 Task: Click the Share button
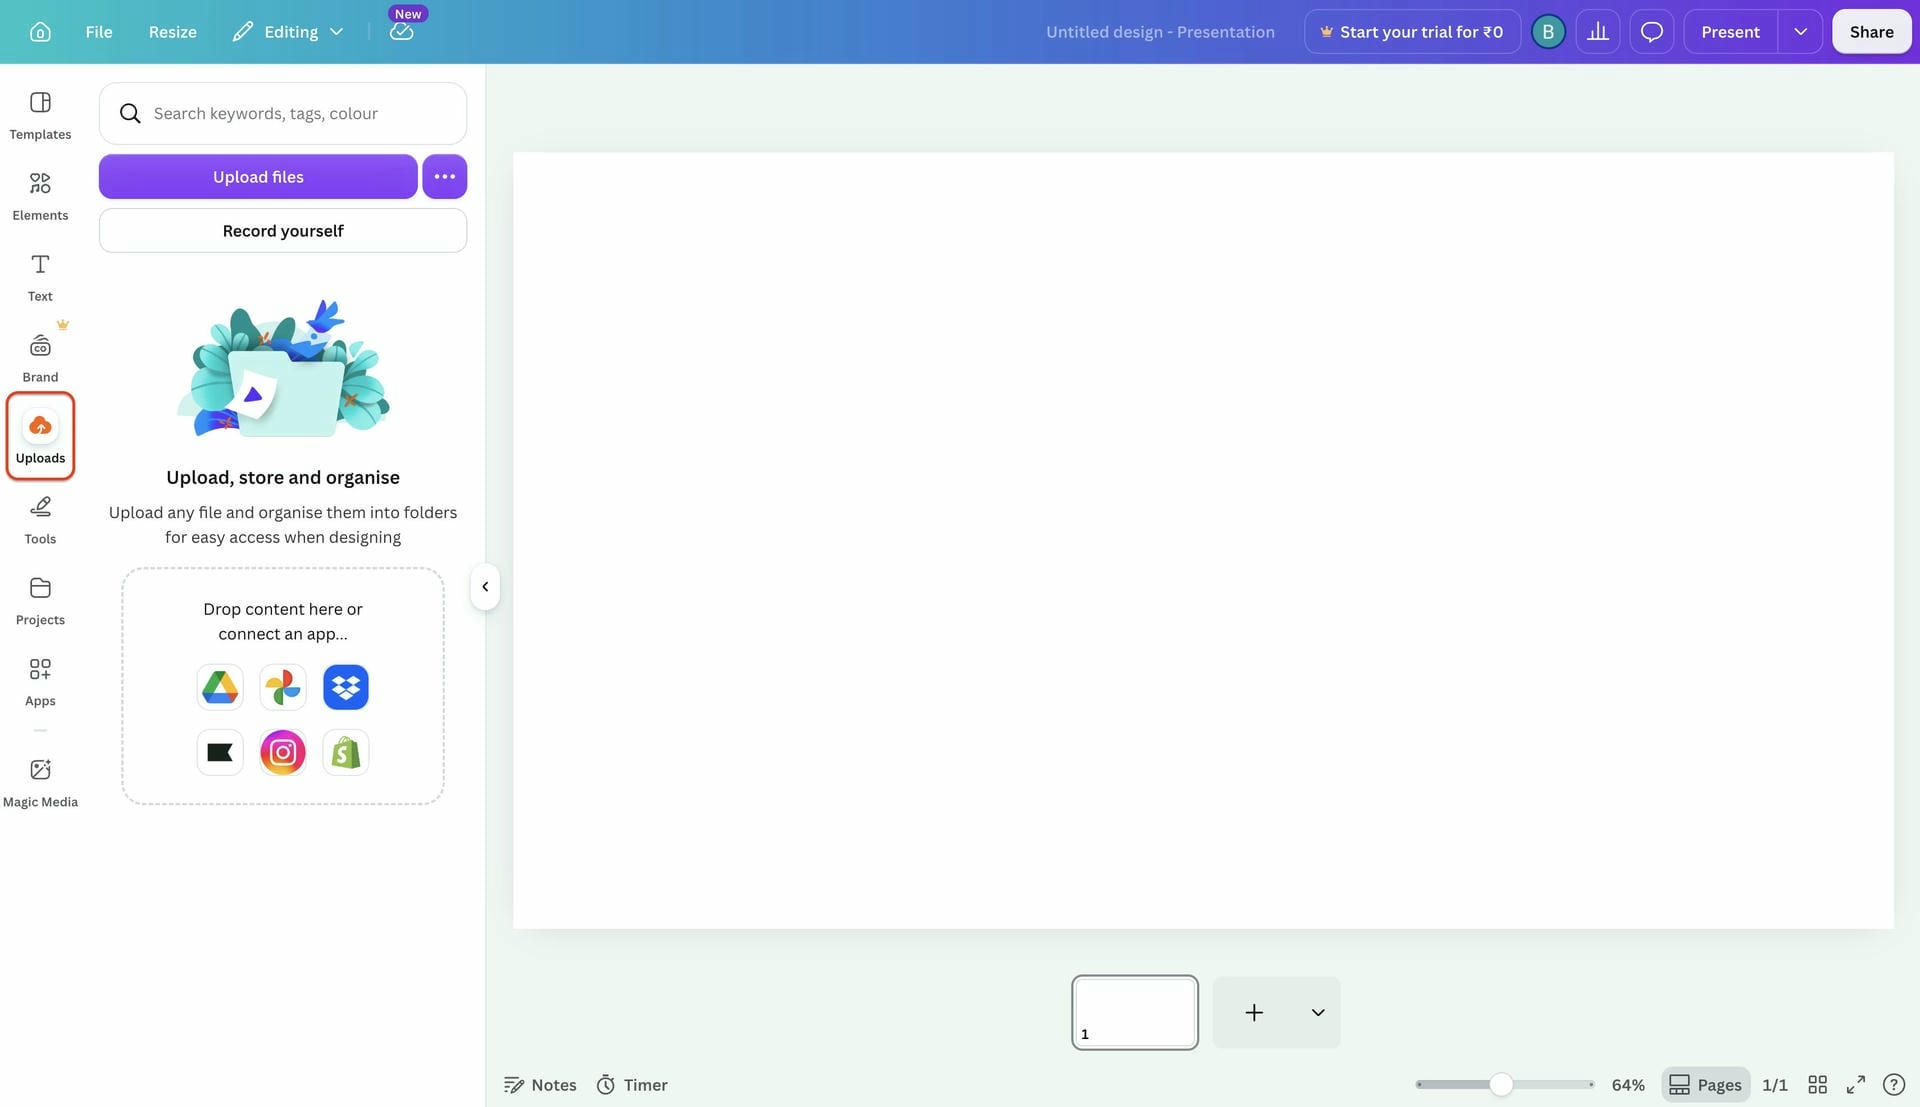click(1871, 32)
